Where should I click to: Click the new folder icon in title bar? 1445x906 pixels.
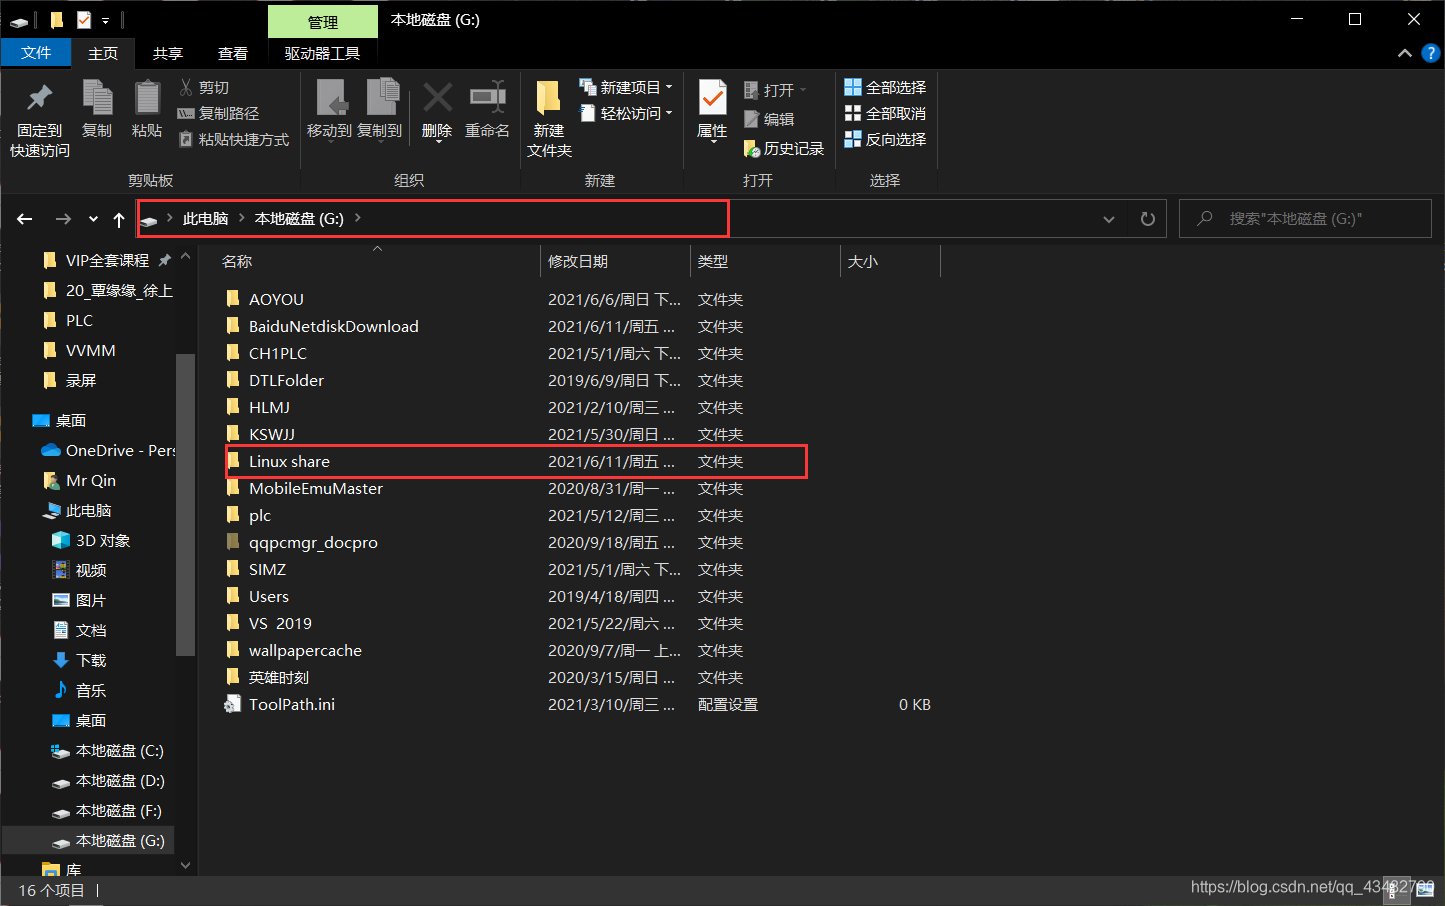coord(57,20)
